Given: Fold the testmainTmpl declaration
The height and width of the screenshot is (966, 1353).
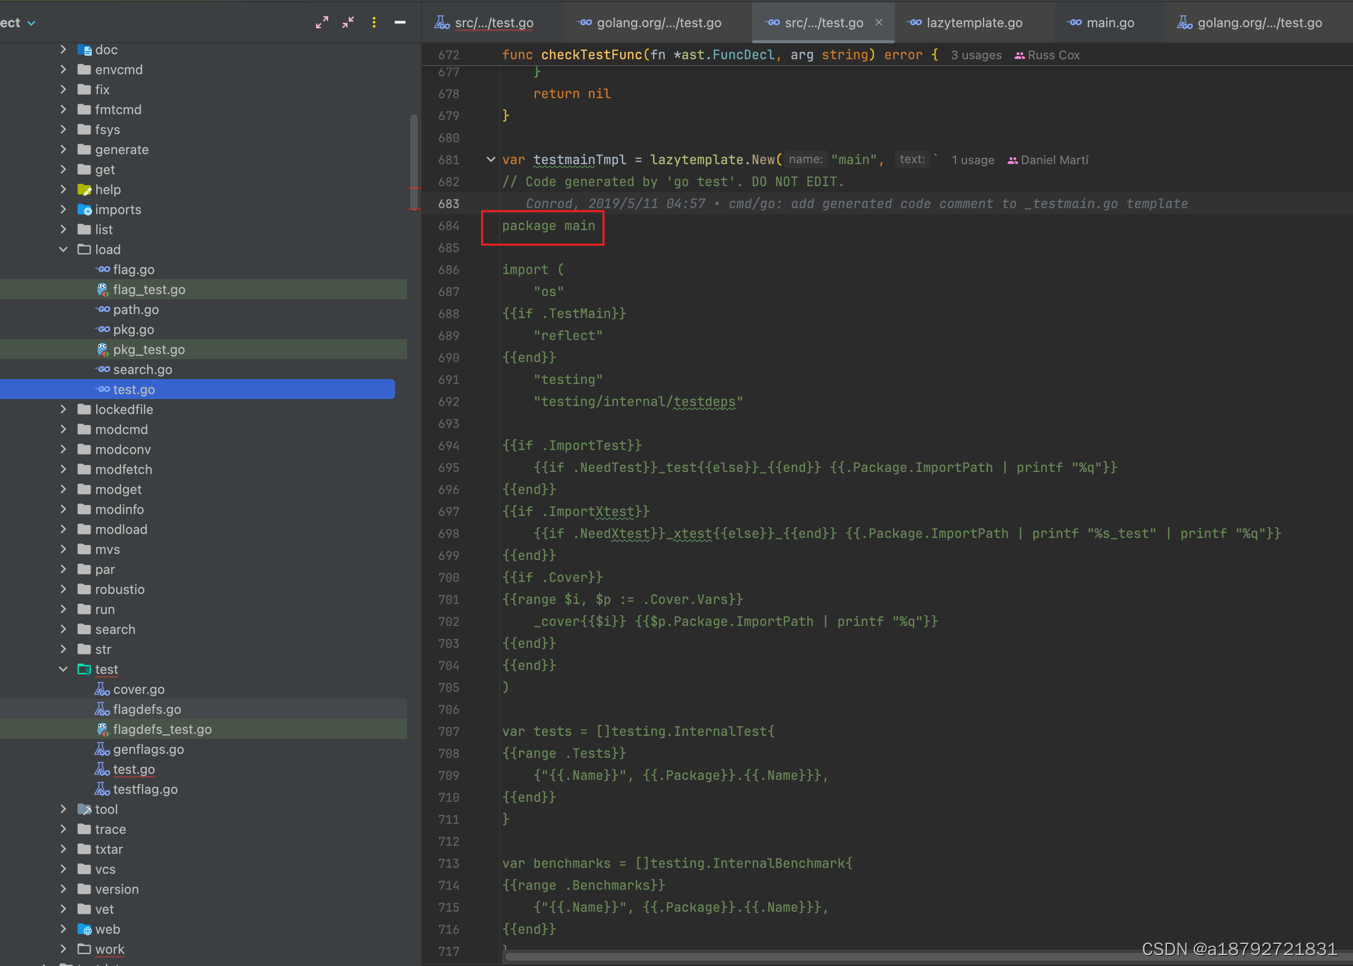Looking at the screenshot, I should click(x=491, y=159).
